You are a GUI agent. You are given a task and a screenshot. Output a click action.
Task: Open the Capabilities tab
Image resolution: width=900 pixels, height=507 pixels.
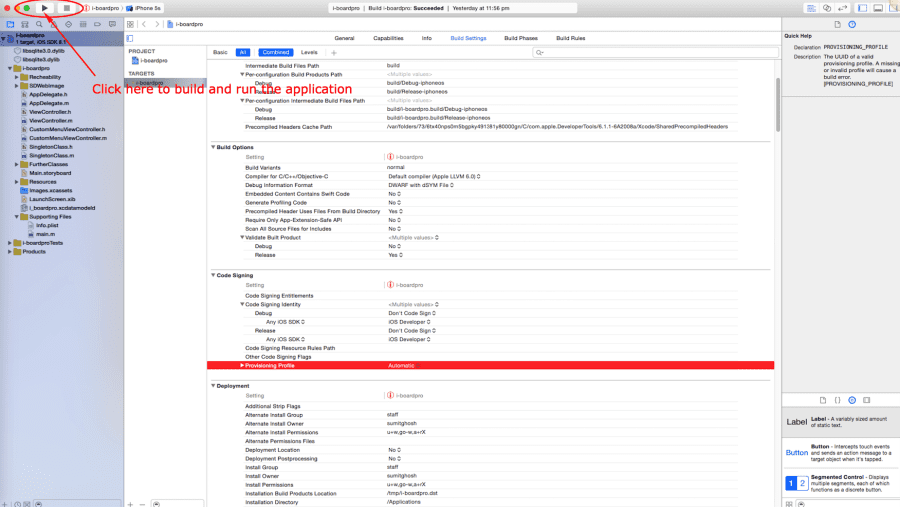388,38
